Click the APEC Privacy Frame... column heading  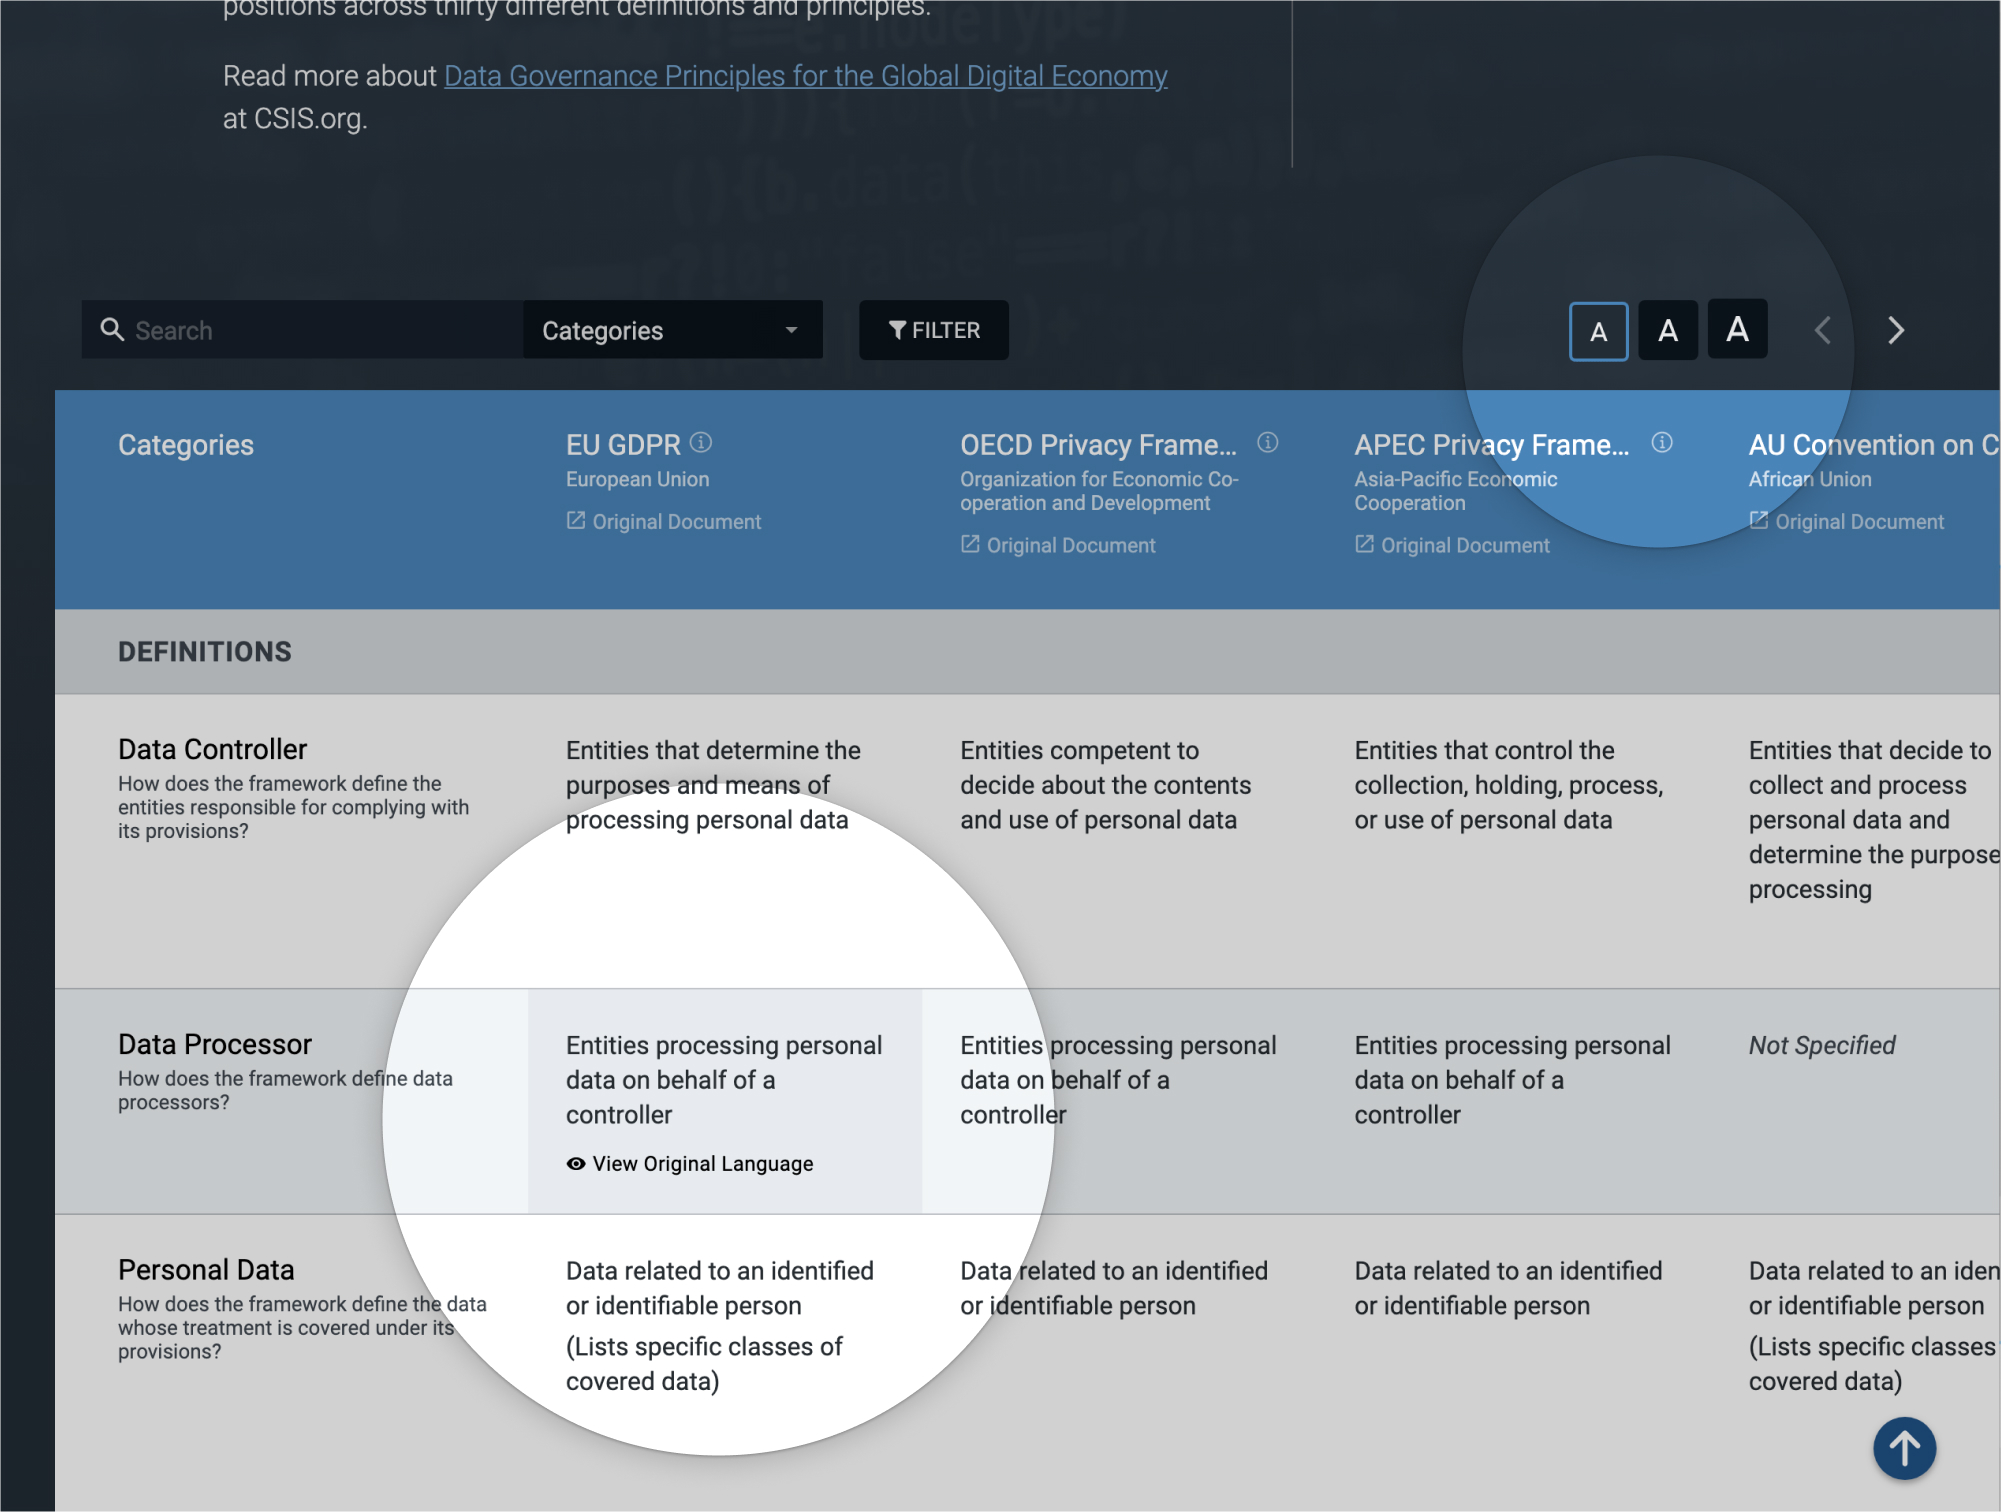[x=1492, y=445]
